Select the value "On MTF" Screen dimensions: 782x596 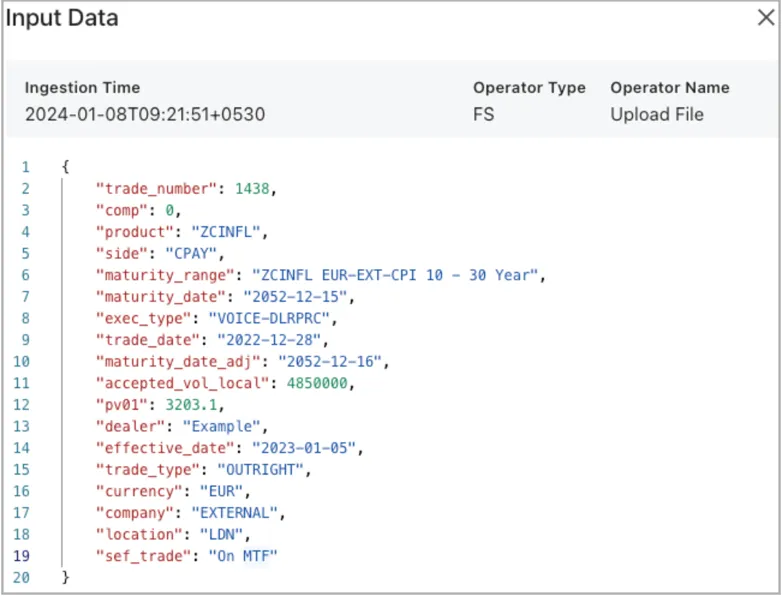pos(243,556)
